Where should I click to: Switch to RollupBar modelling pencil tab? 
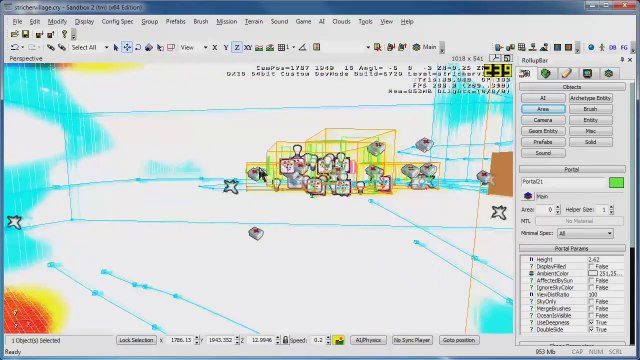coord(567,73)
